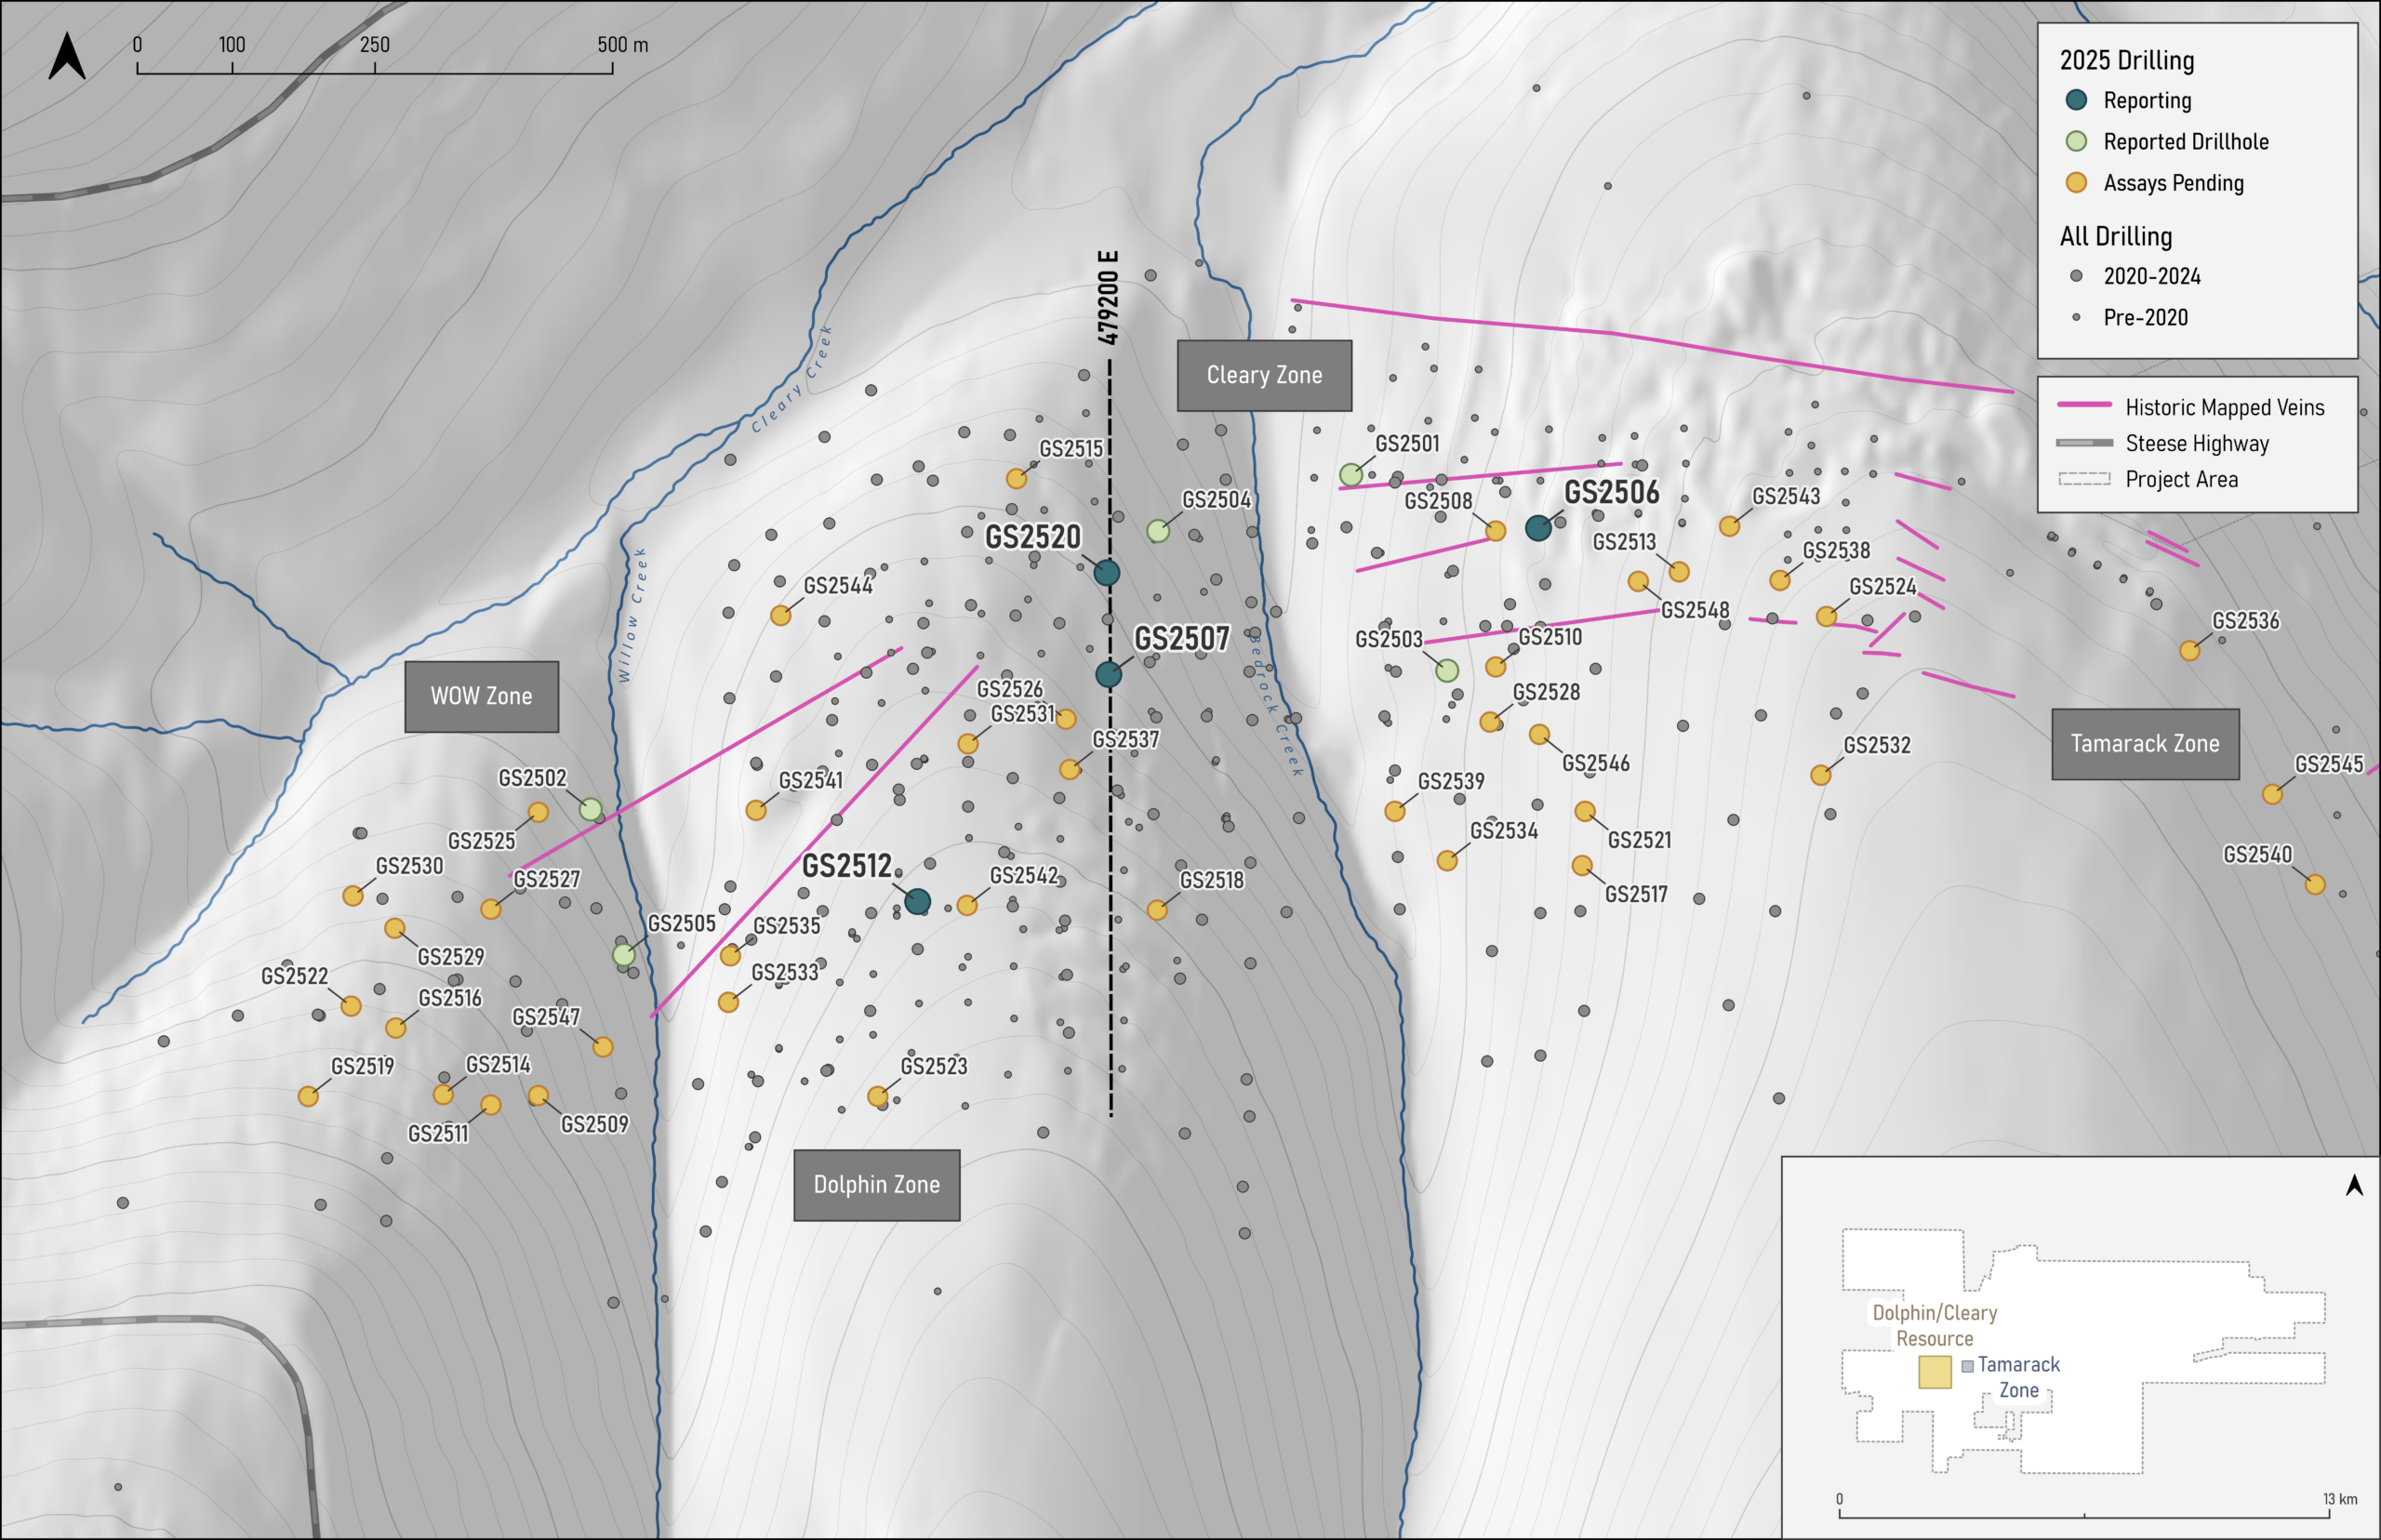Click the Cleary Zone label box
The image size is (2381, 1540).
click(x=1264, y=375)
